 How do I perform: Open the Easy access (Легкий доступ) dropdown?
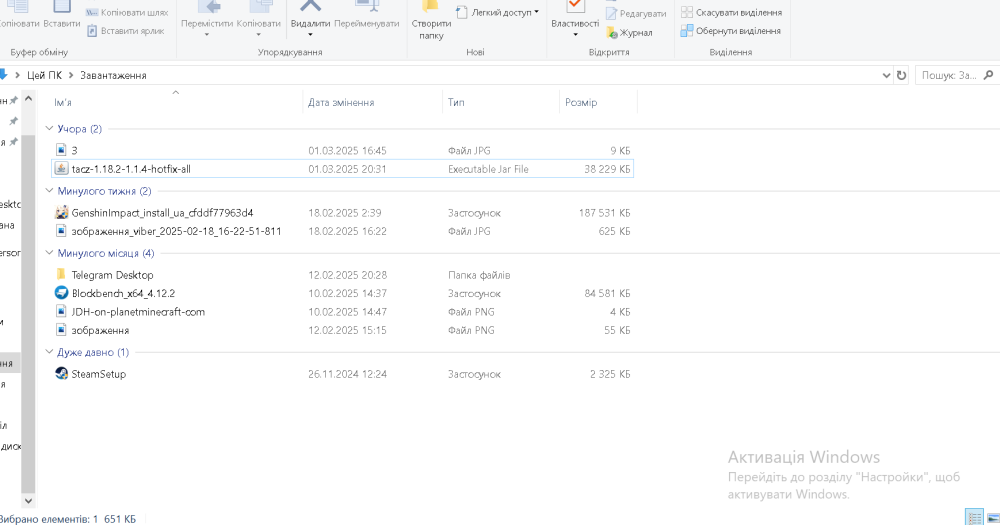pyautogui.click(x=497, y=12)
